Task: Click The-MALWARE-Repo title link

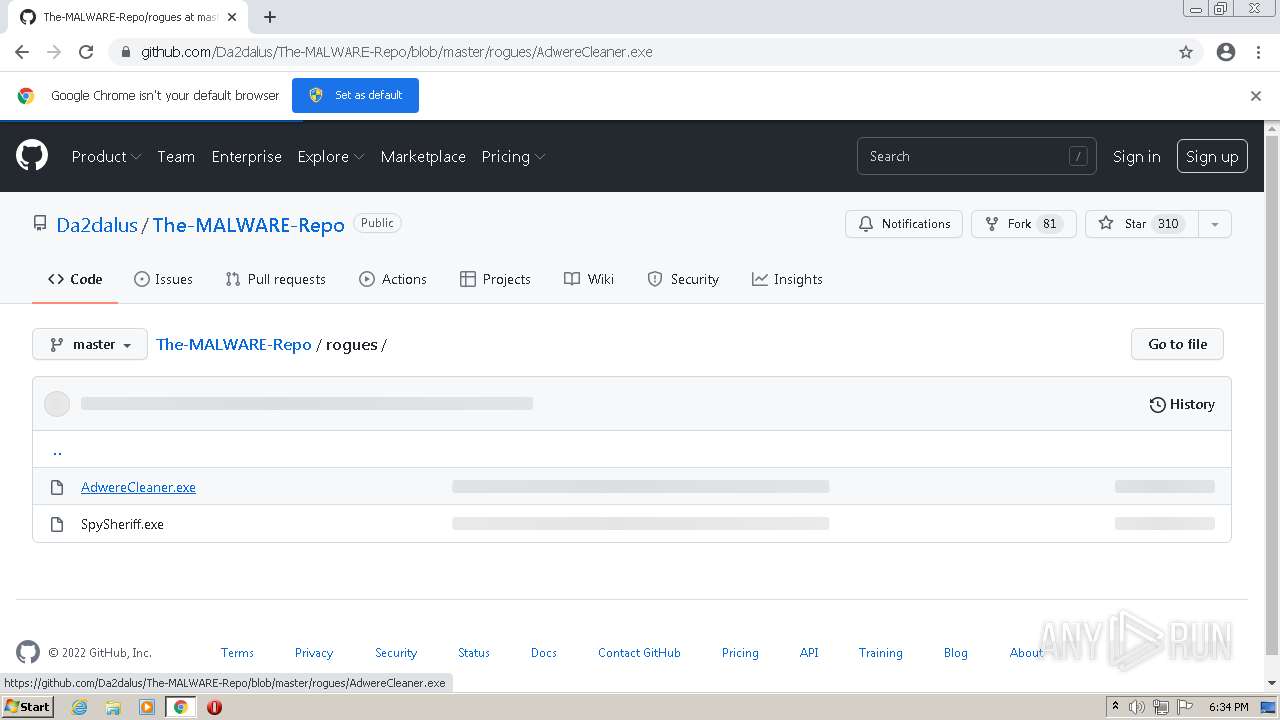Action: point(248,225)
